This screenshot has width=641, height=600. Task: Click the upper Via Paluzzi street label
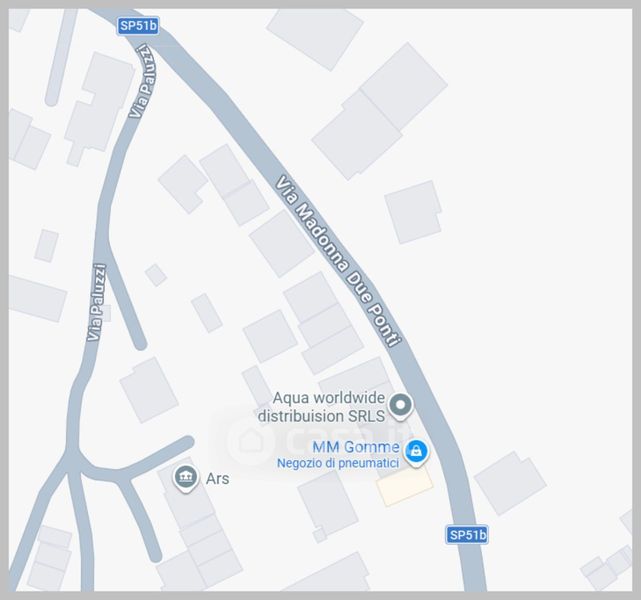pos(143,82)
